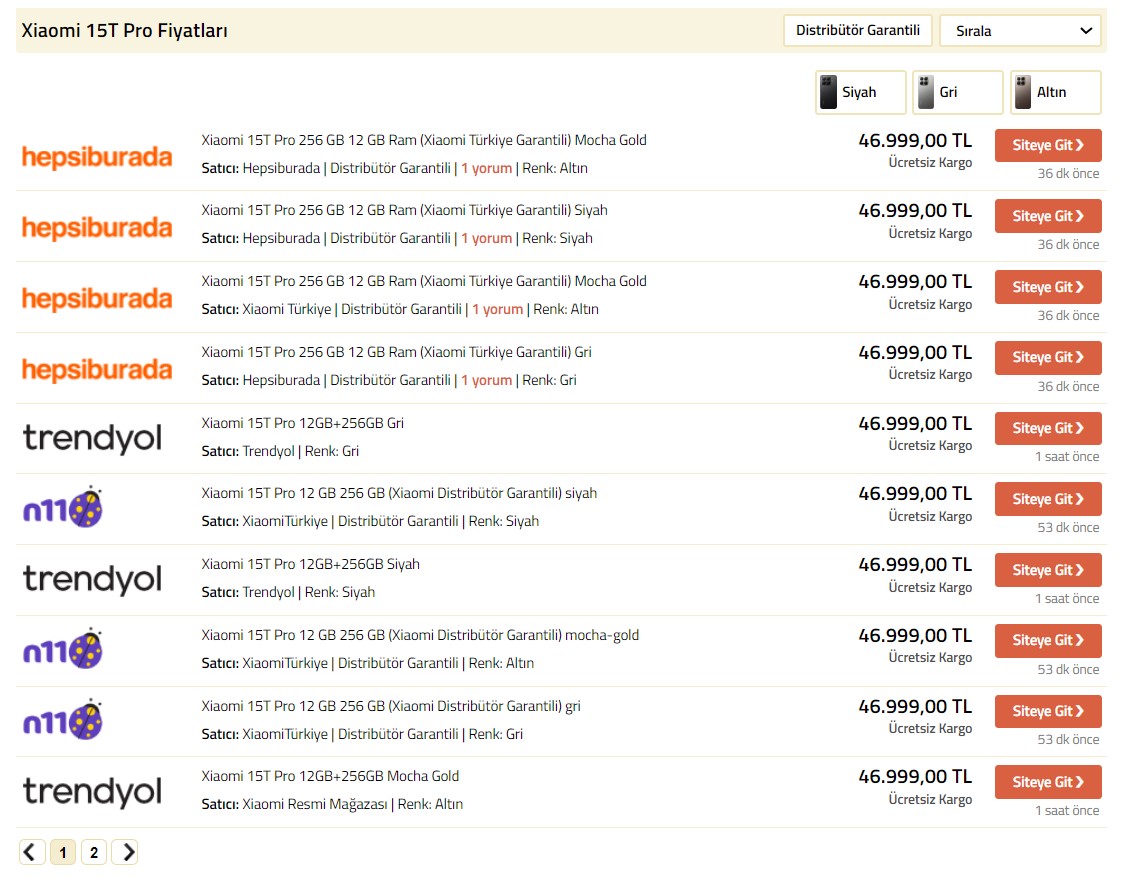The image size is (1126, 877).
Task: Toggle the Distribütör Garantili filter
Action: (x=857, y=31)
